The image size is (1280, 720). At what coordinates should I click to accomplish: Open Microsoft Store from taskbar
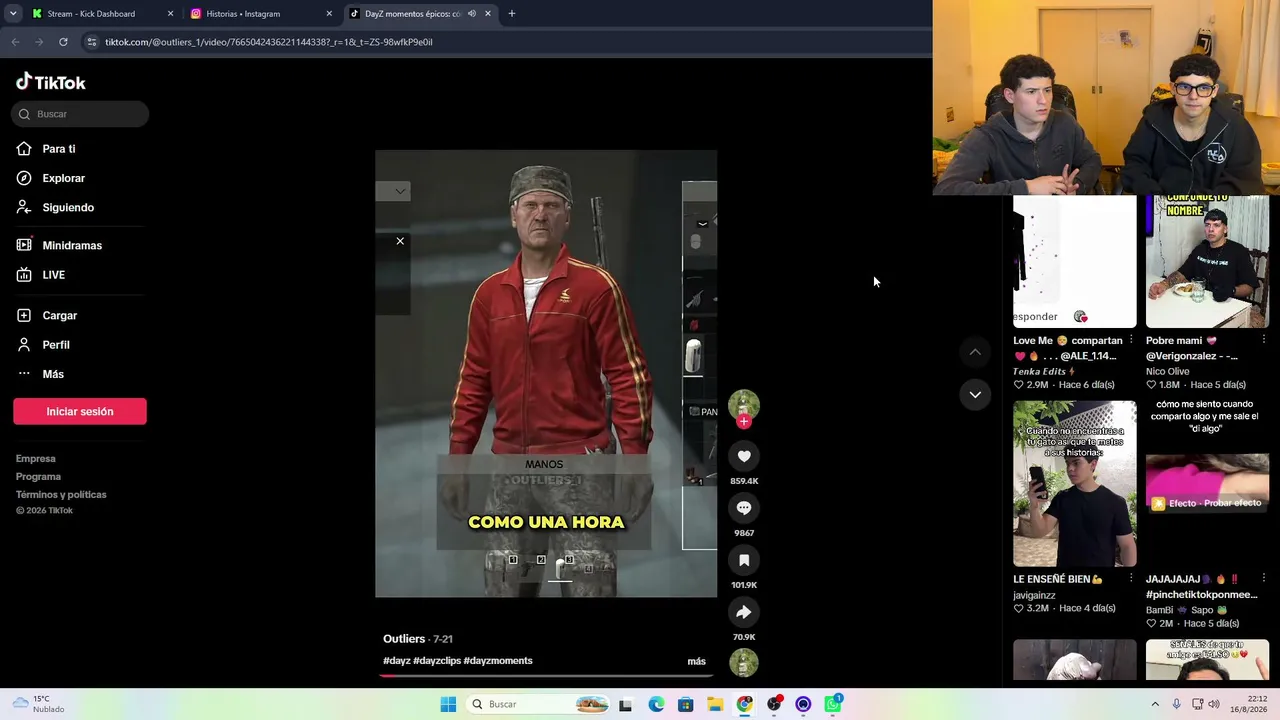[685, 704]
